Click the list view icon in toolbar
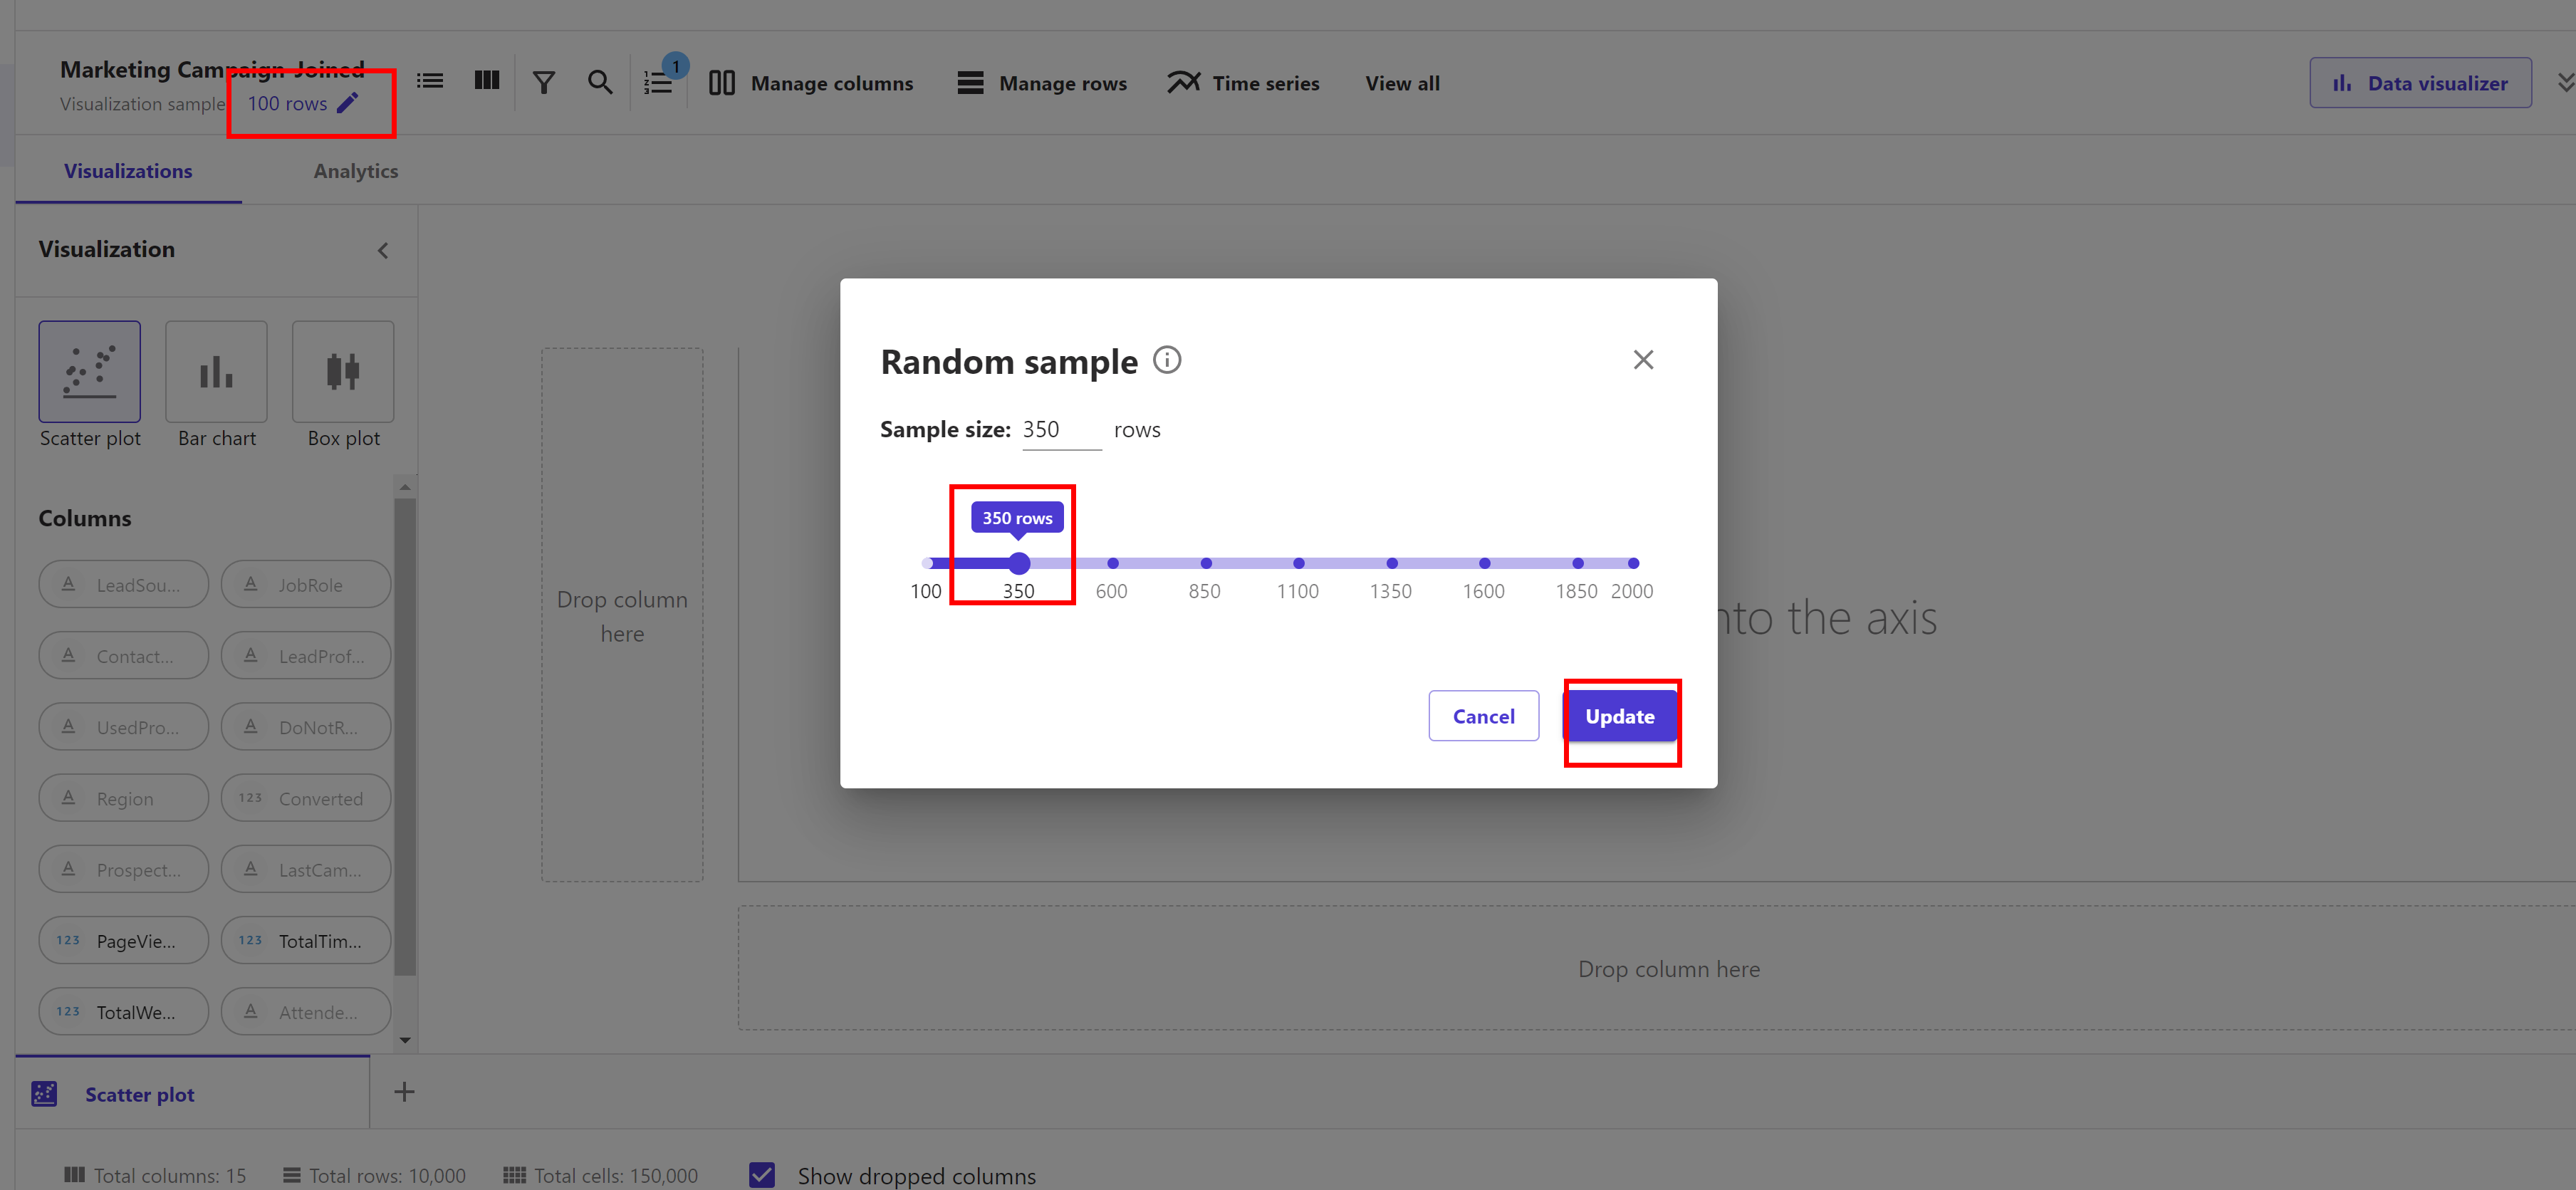The width and height of the screenshot is (2576, 1190). 430,81
